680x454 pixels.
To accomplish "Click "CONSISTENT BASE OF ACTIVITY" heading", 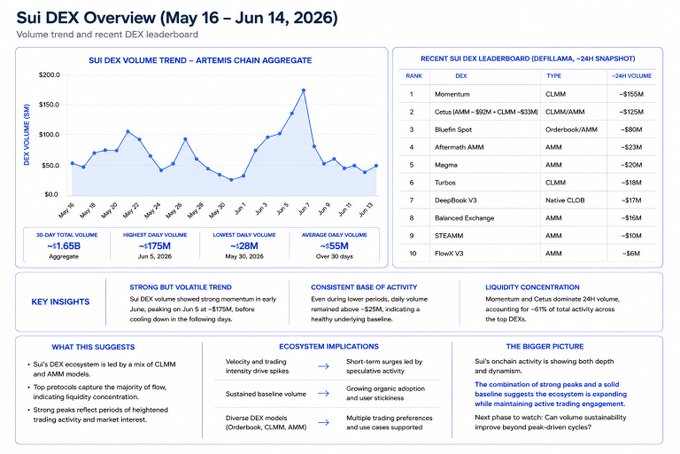I will click(364, 287).
